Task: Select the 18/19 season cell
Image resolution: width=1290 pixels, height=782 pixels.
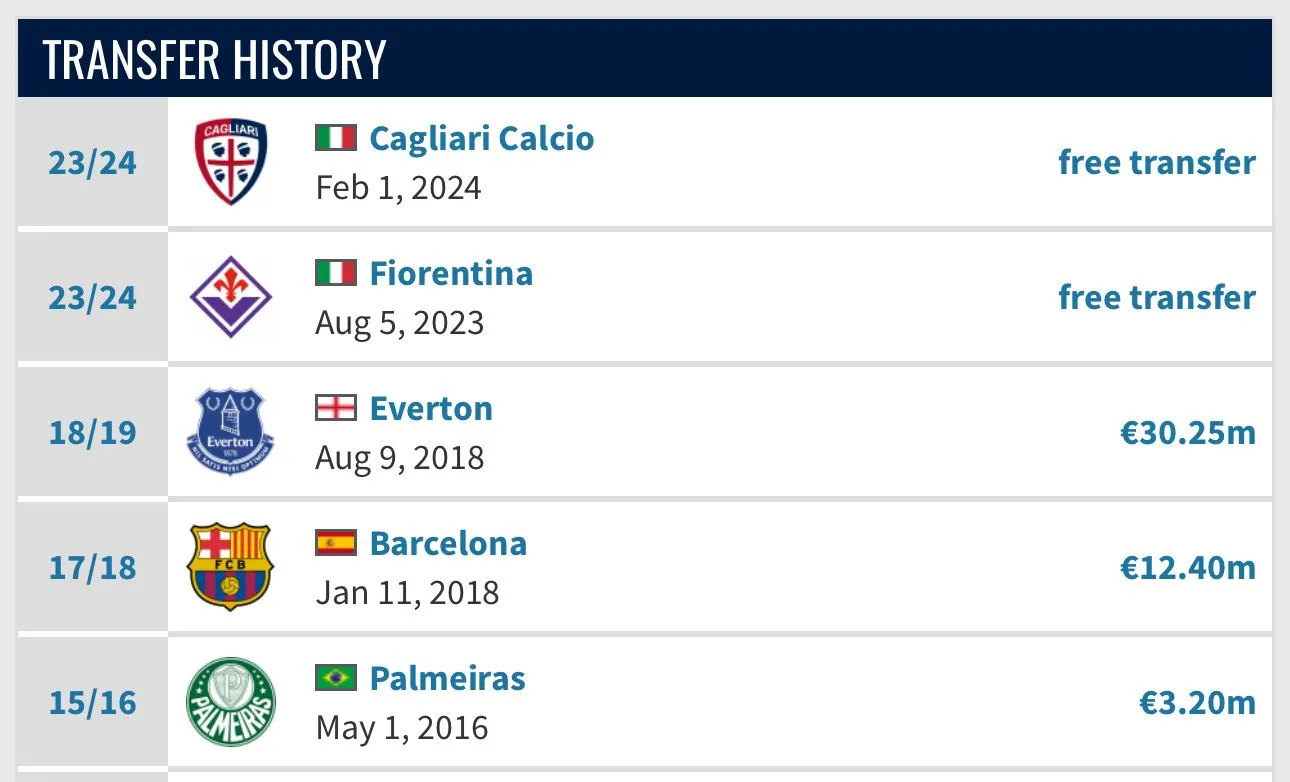Action: tap(92, 432)
